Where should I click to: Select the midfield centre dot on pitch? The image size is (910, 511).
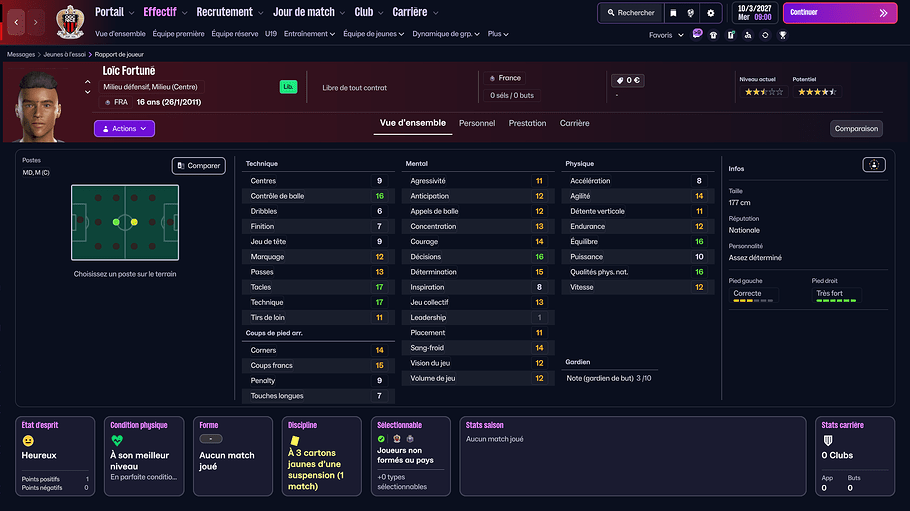pos(134,222)
